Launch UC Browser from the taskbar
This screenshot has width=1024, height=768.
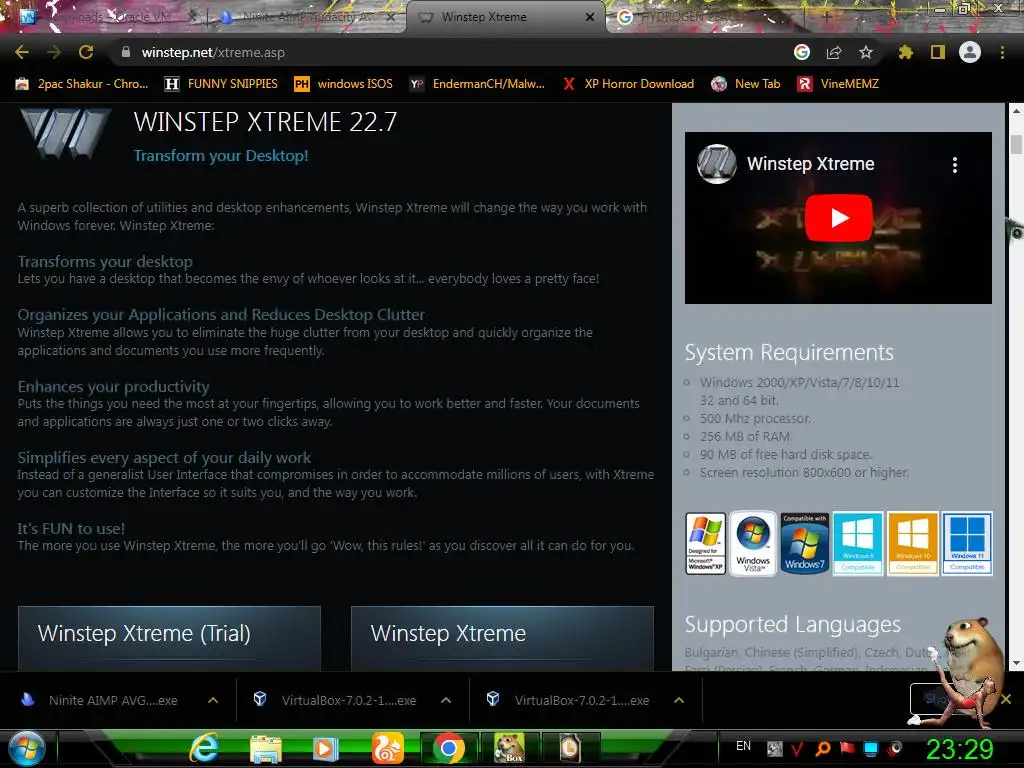tap(388, 748)
